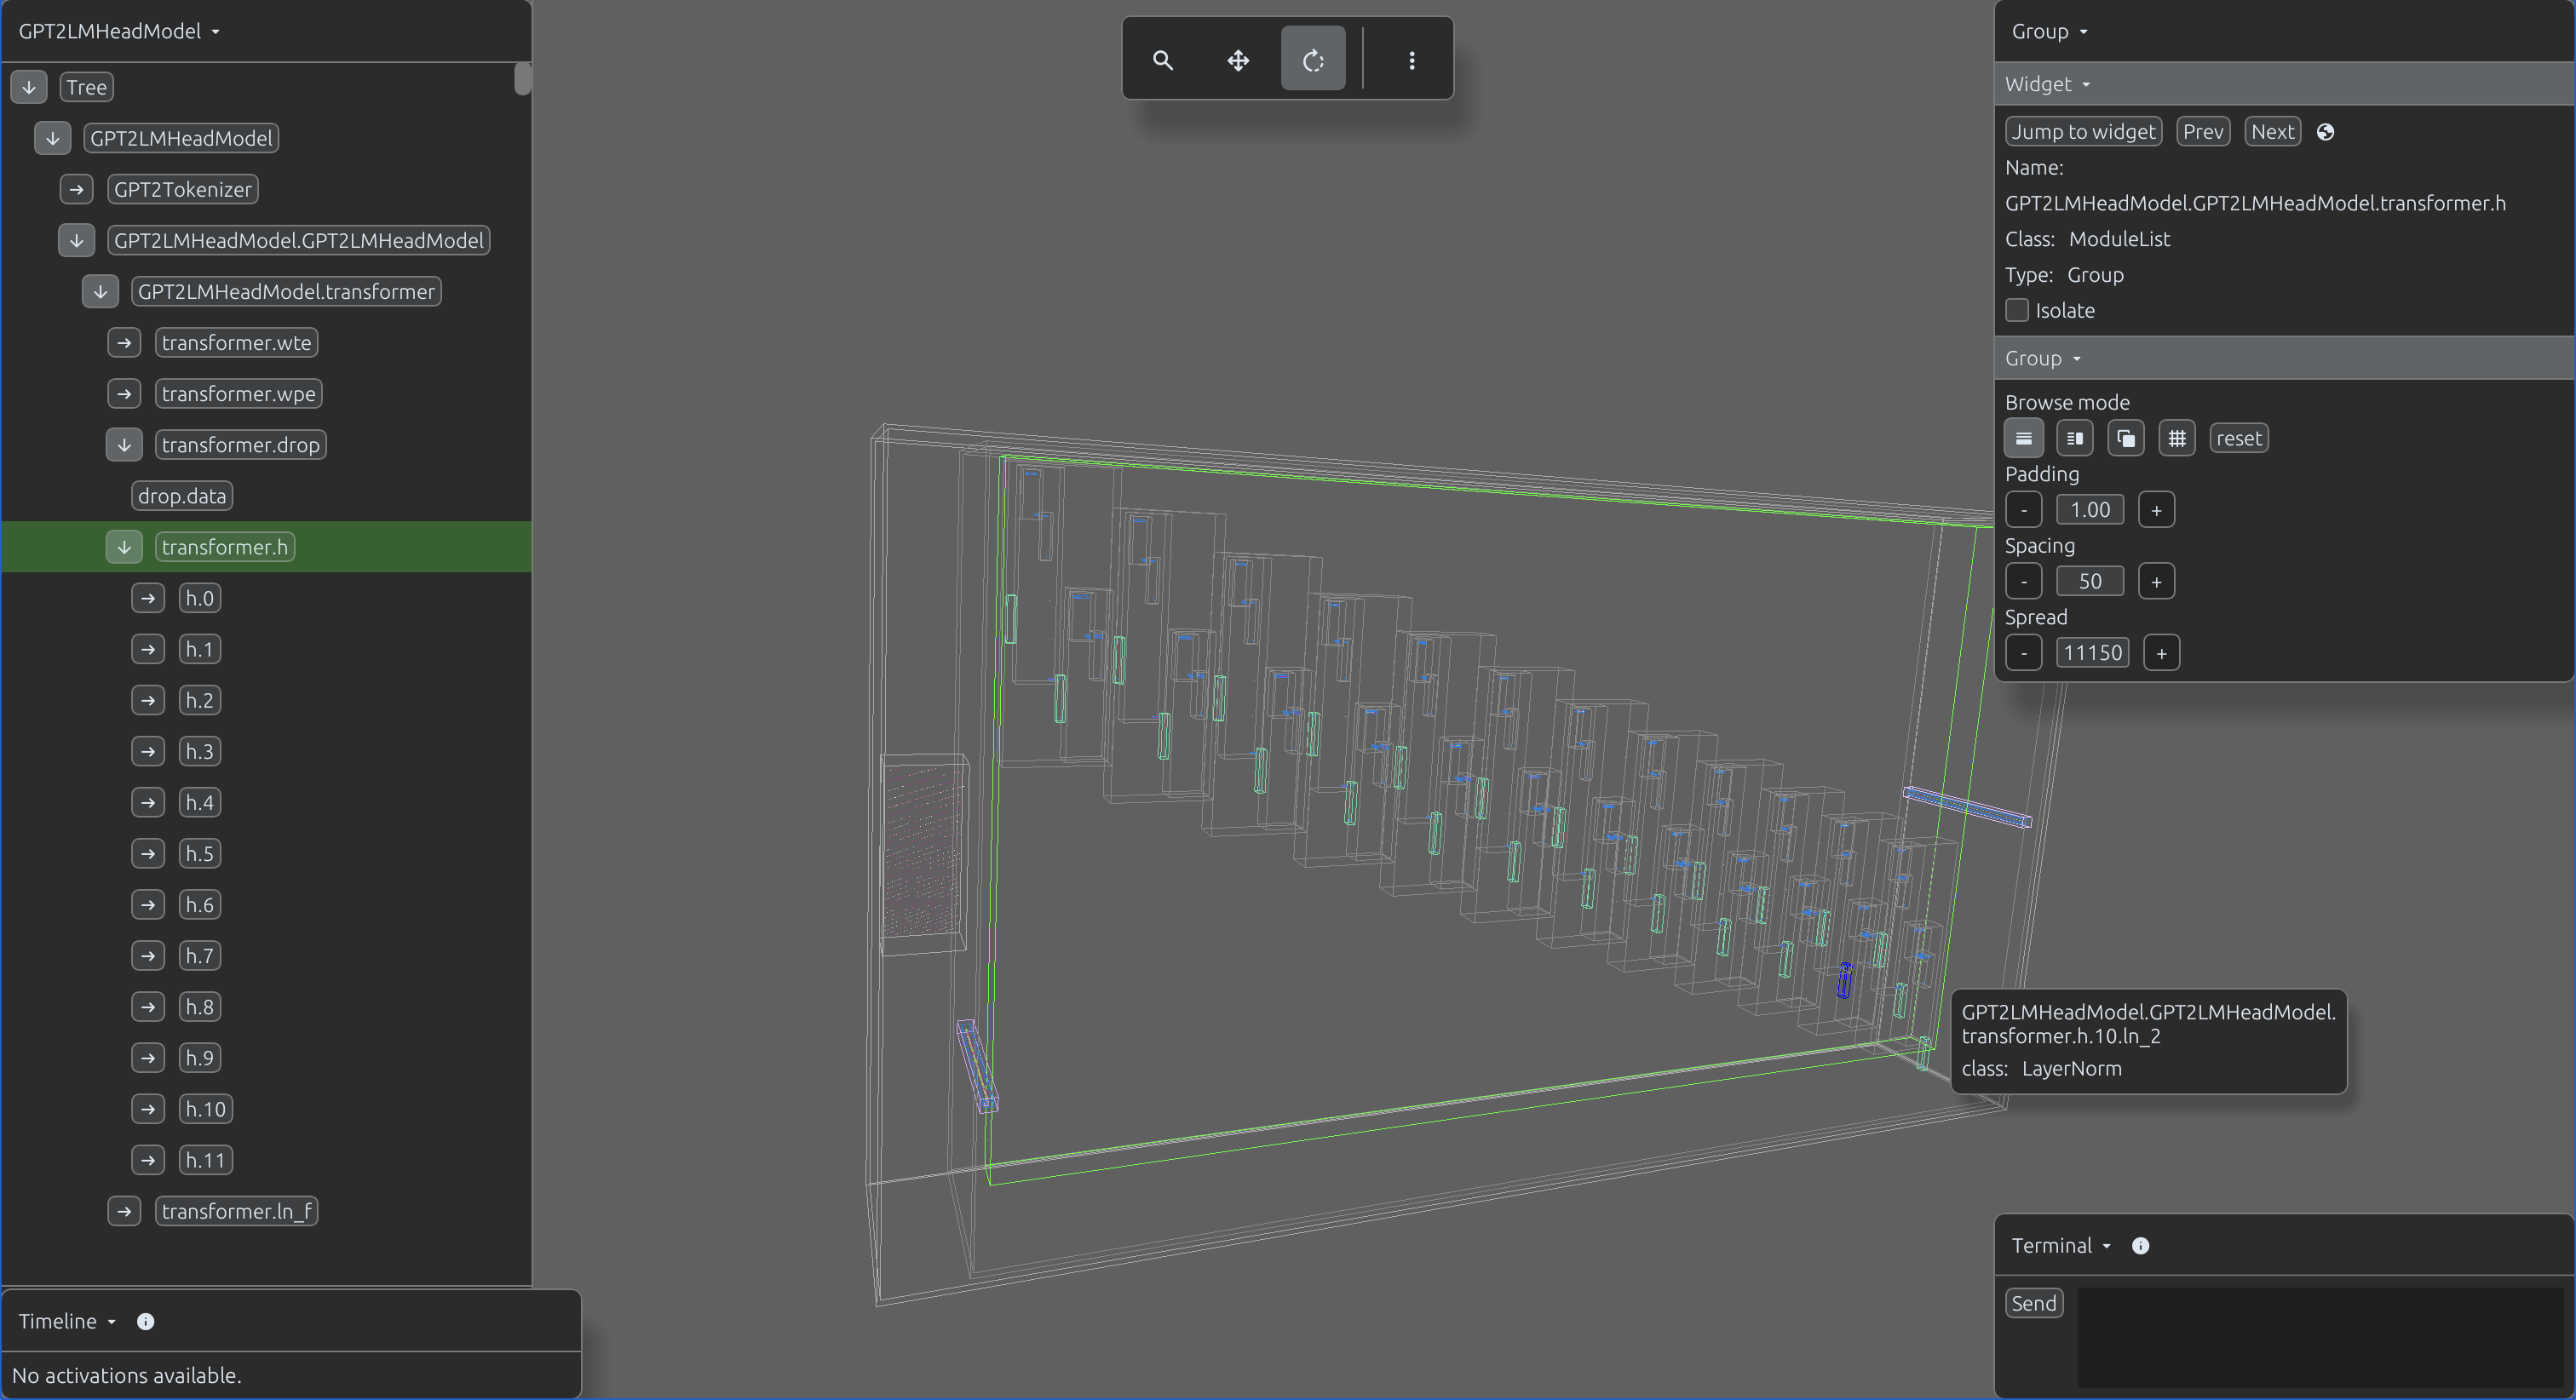The width and height of the screenshot is (2576, 1400).
Task: Select the h.7 tree label
Action: 200,956
